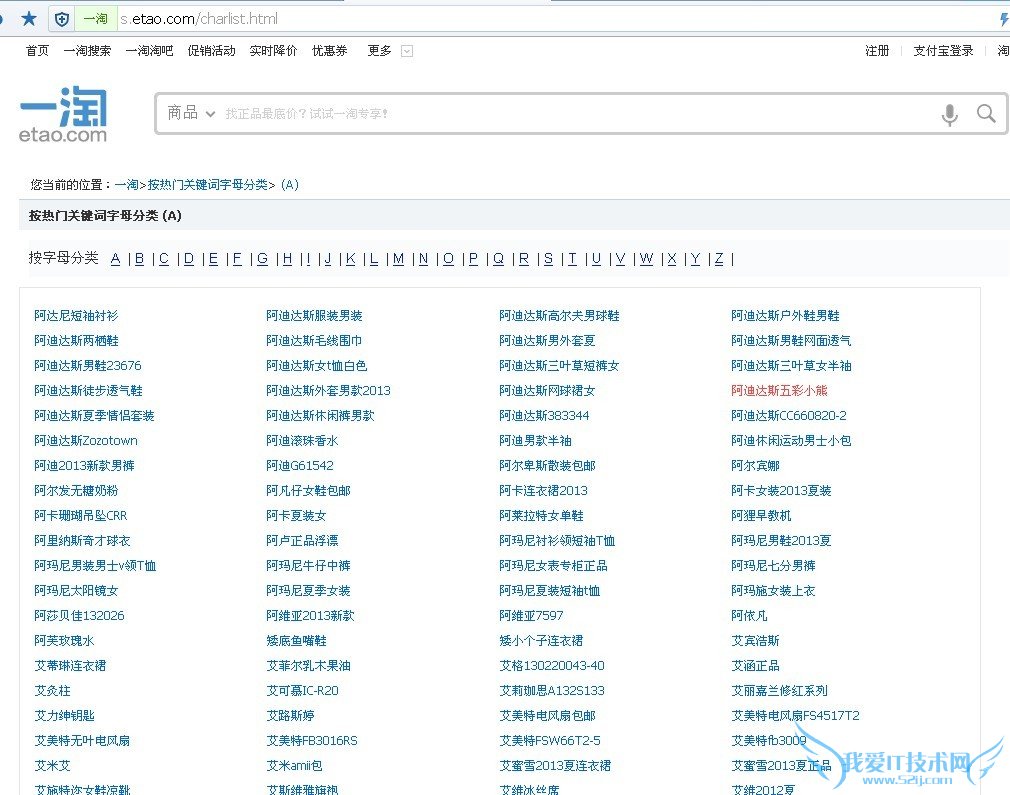1010x795 pixels.
Task: Open keyword 阿迪达斯户外鞋男鞋
Action: click(x=785, y=316)
